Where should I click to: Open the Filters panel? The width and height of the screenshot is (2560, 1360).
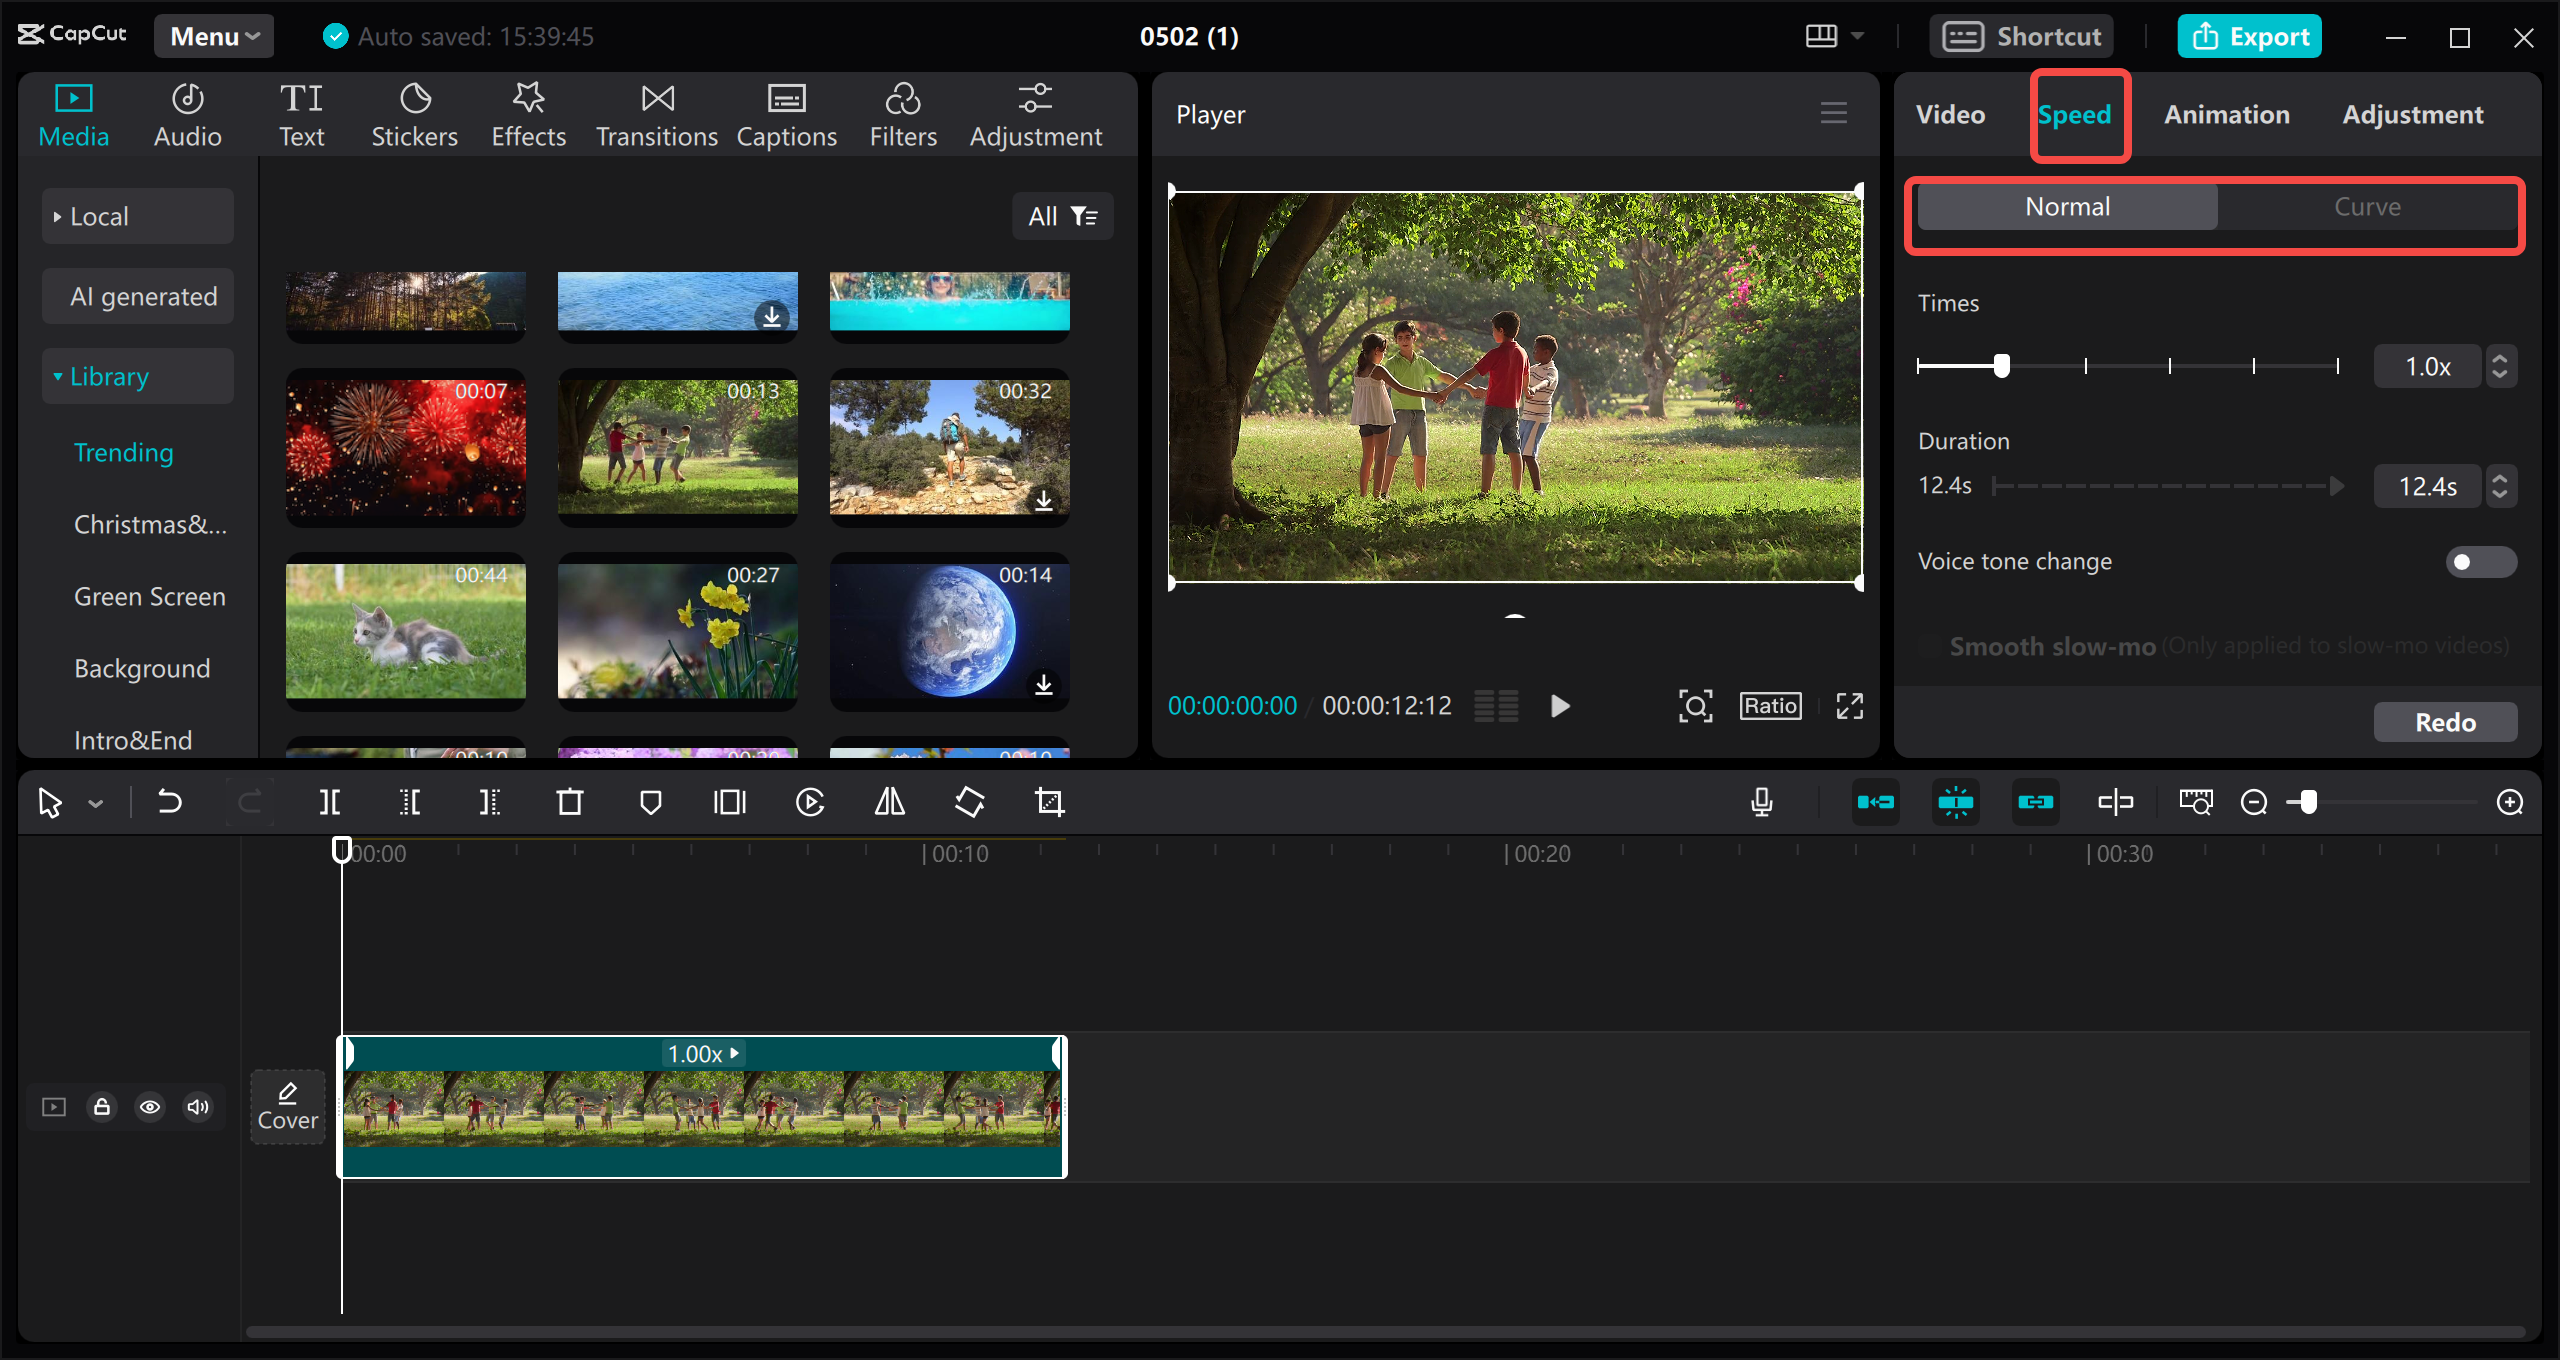[902, 113]
